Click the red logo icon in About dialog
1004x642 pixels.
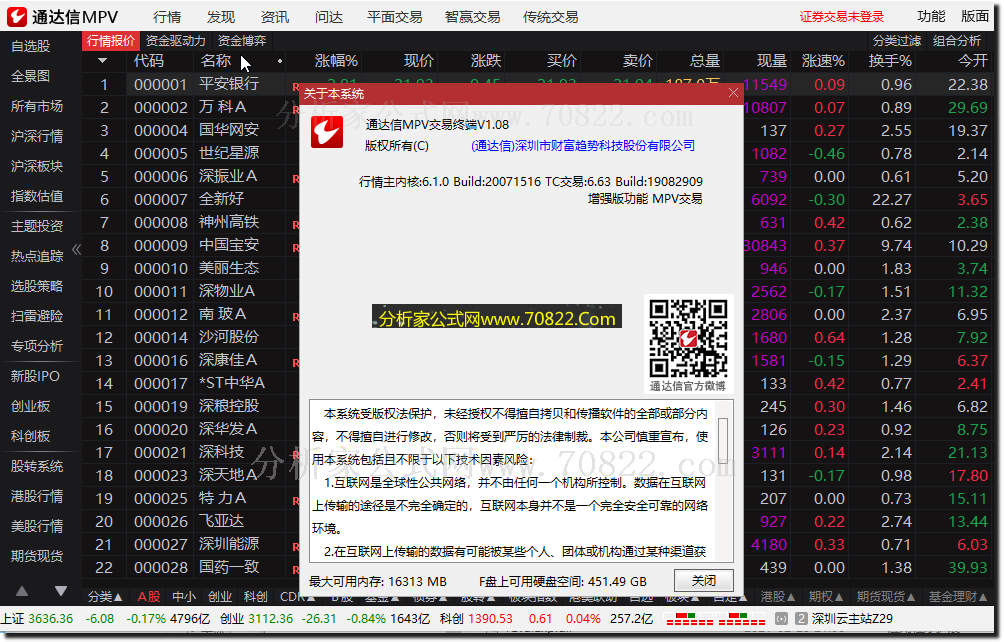point(327,132)
